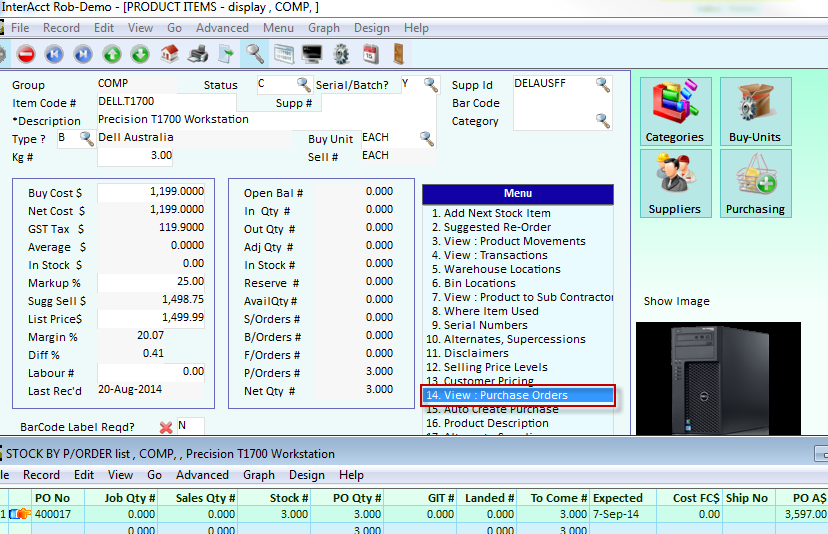
Task: Select 14. View : Purchase Orders
Action: 518,395
